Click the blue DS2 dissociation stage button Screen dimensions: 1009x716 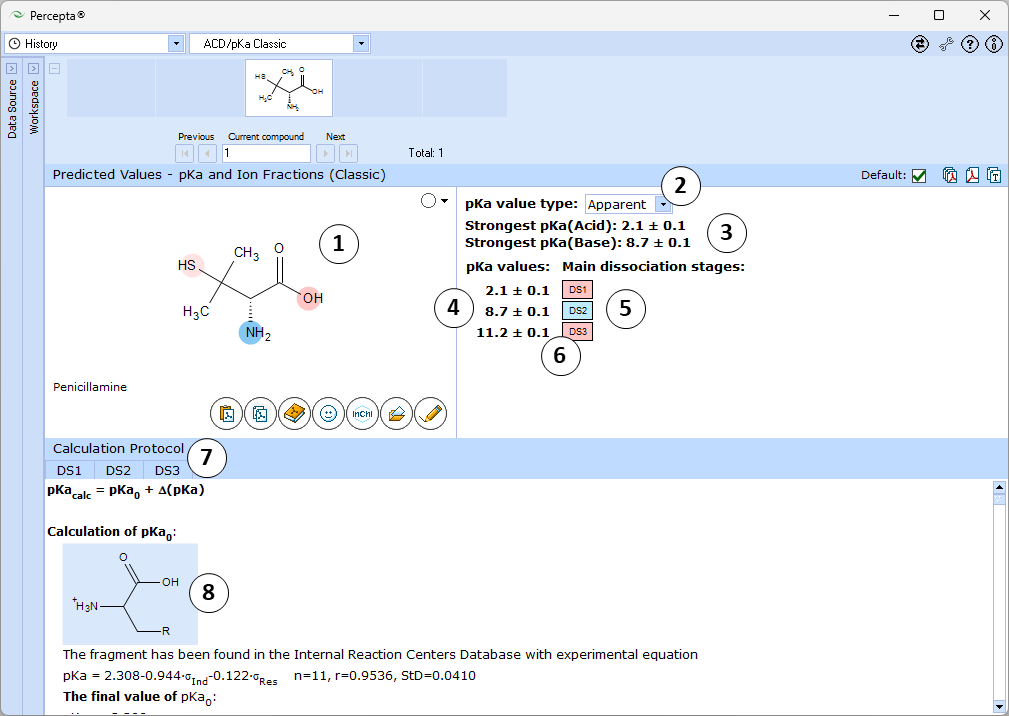point(577,311)
